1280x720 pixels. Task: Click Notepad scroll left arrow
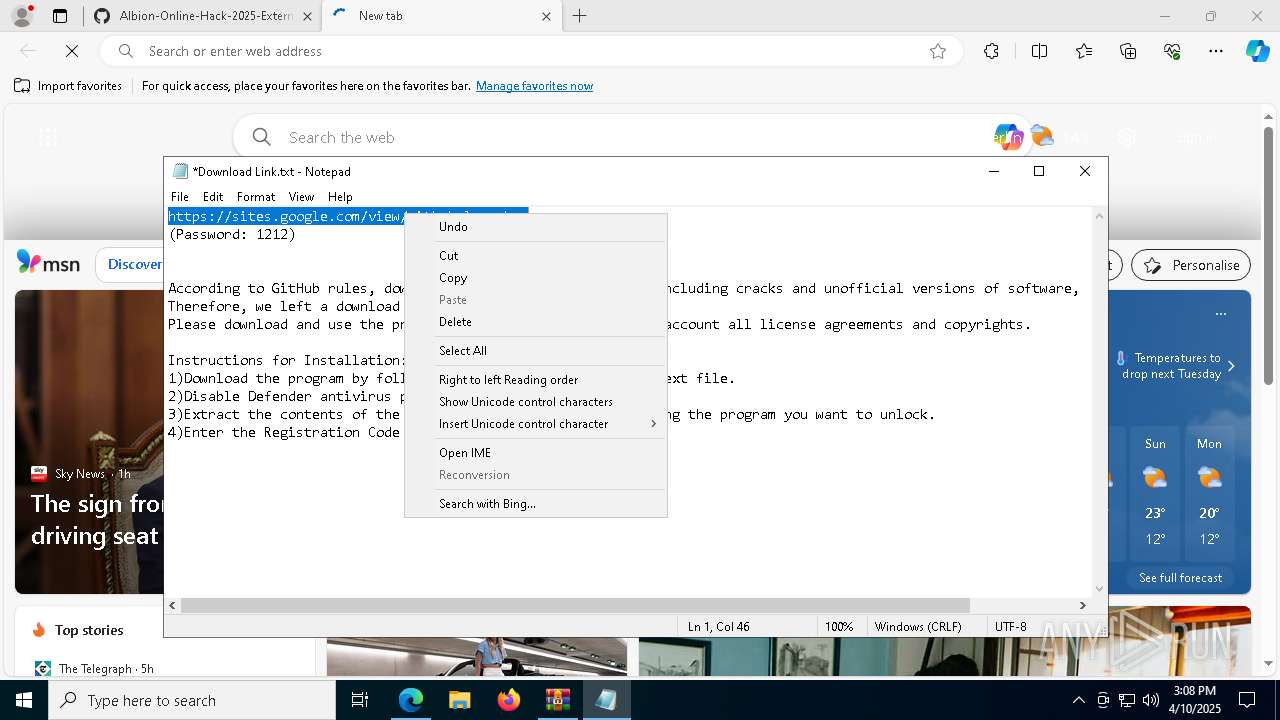[173, 605]
